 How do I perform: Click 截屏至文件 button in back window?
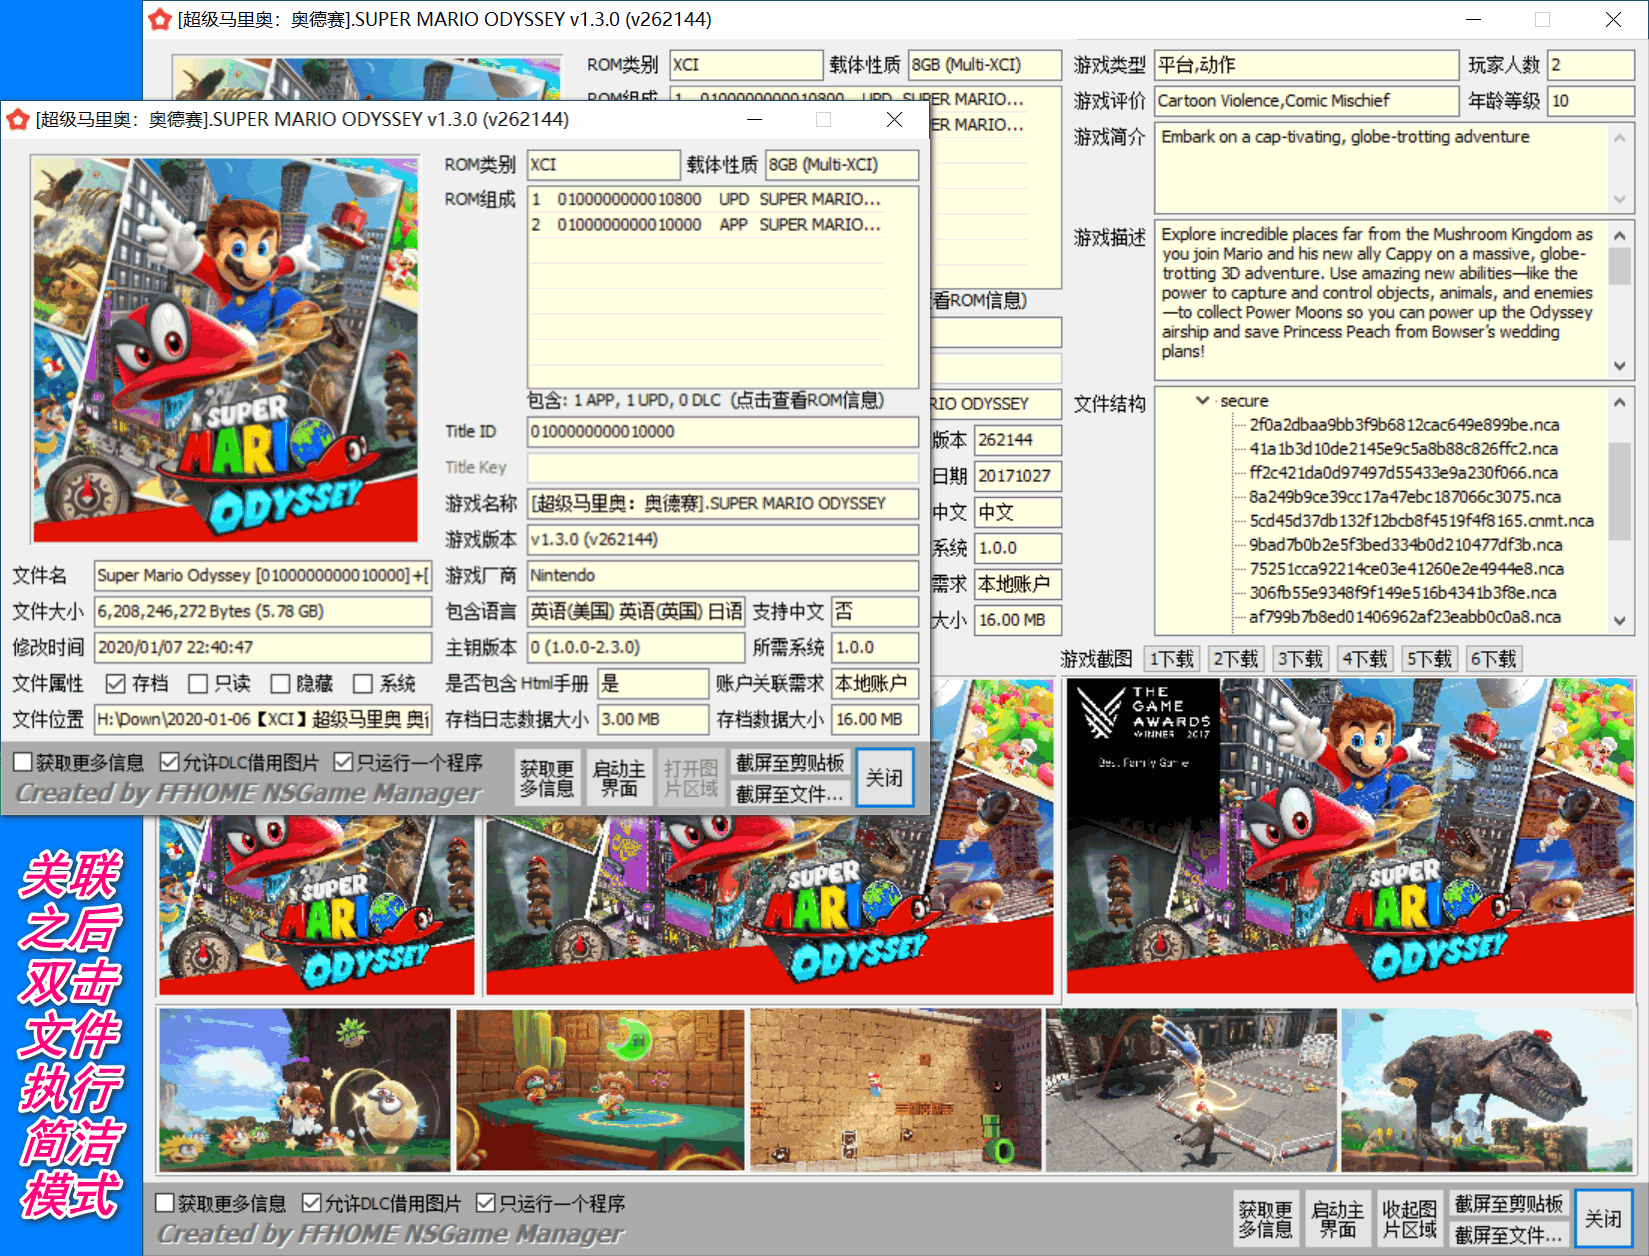(1509, 1234)
